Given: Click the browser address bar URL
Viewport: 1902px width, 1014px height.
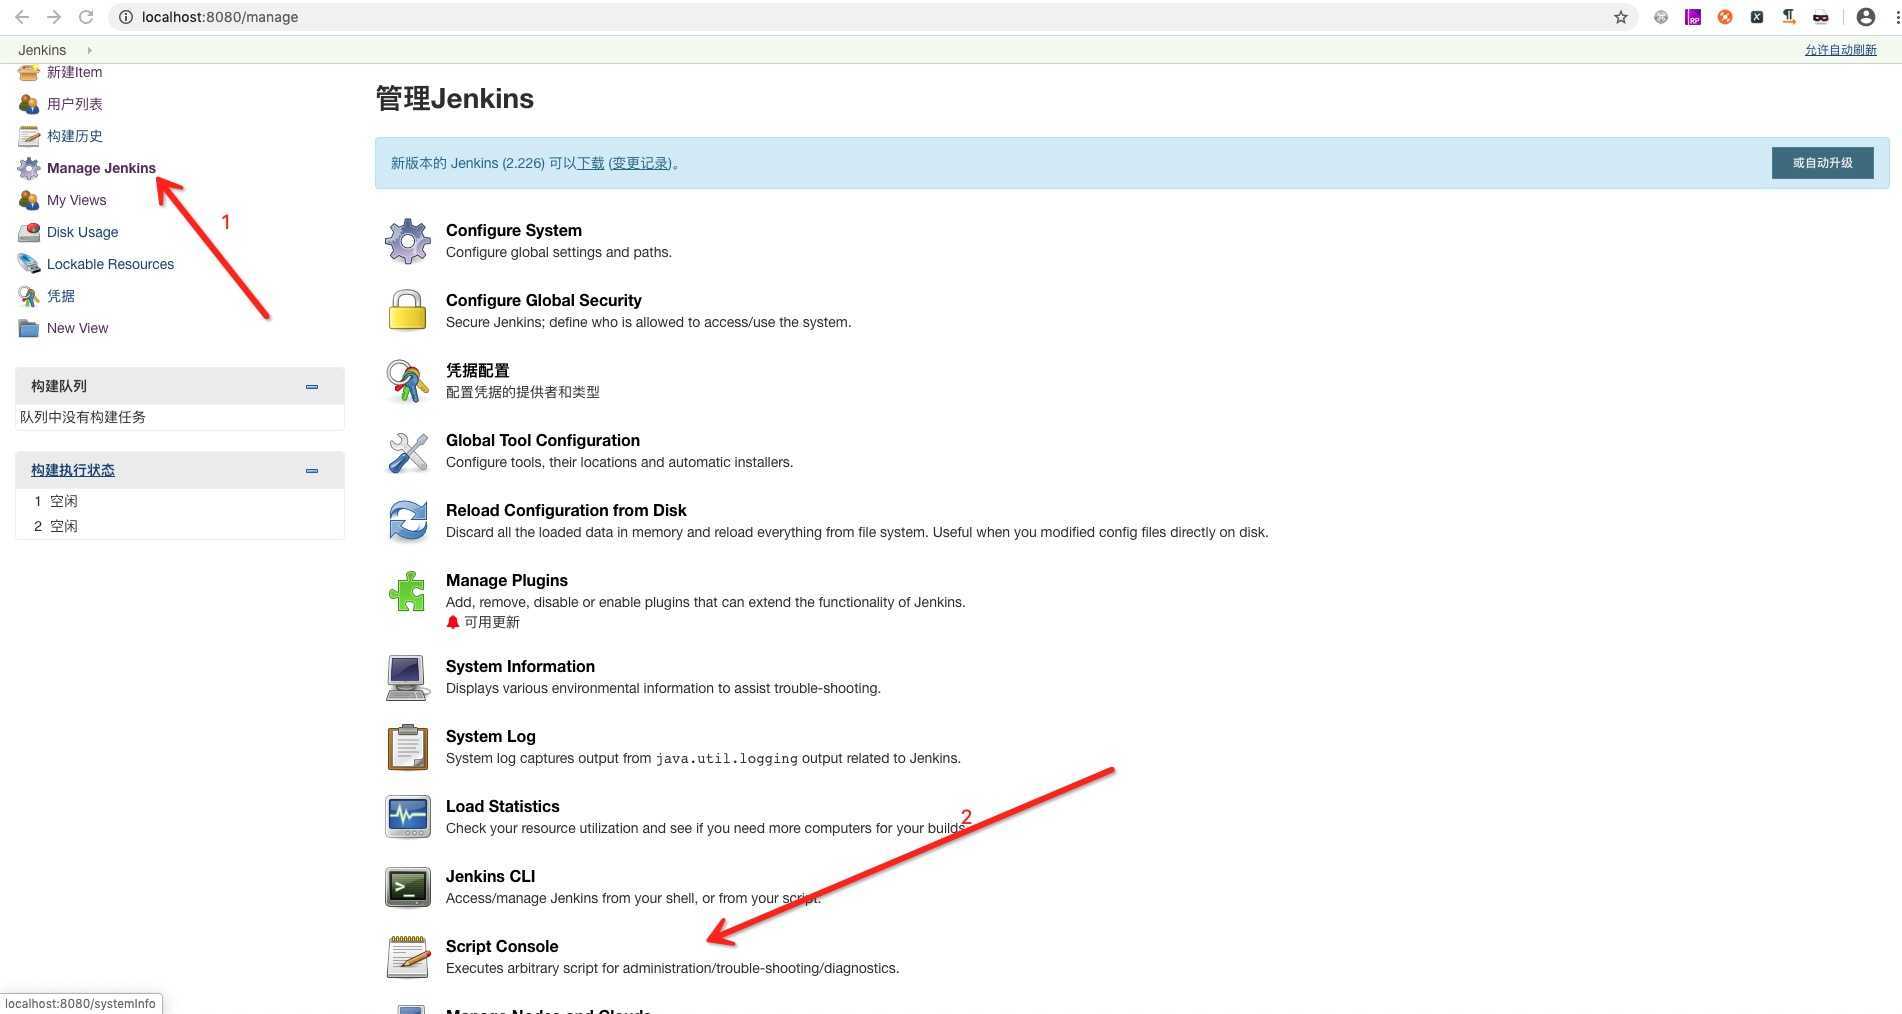Looking at the screenshot, I should coord(220,17).
